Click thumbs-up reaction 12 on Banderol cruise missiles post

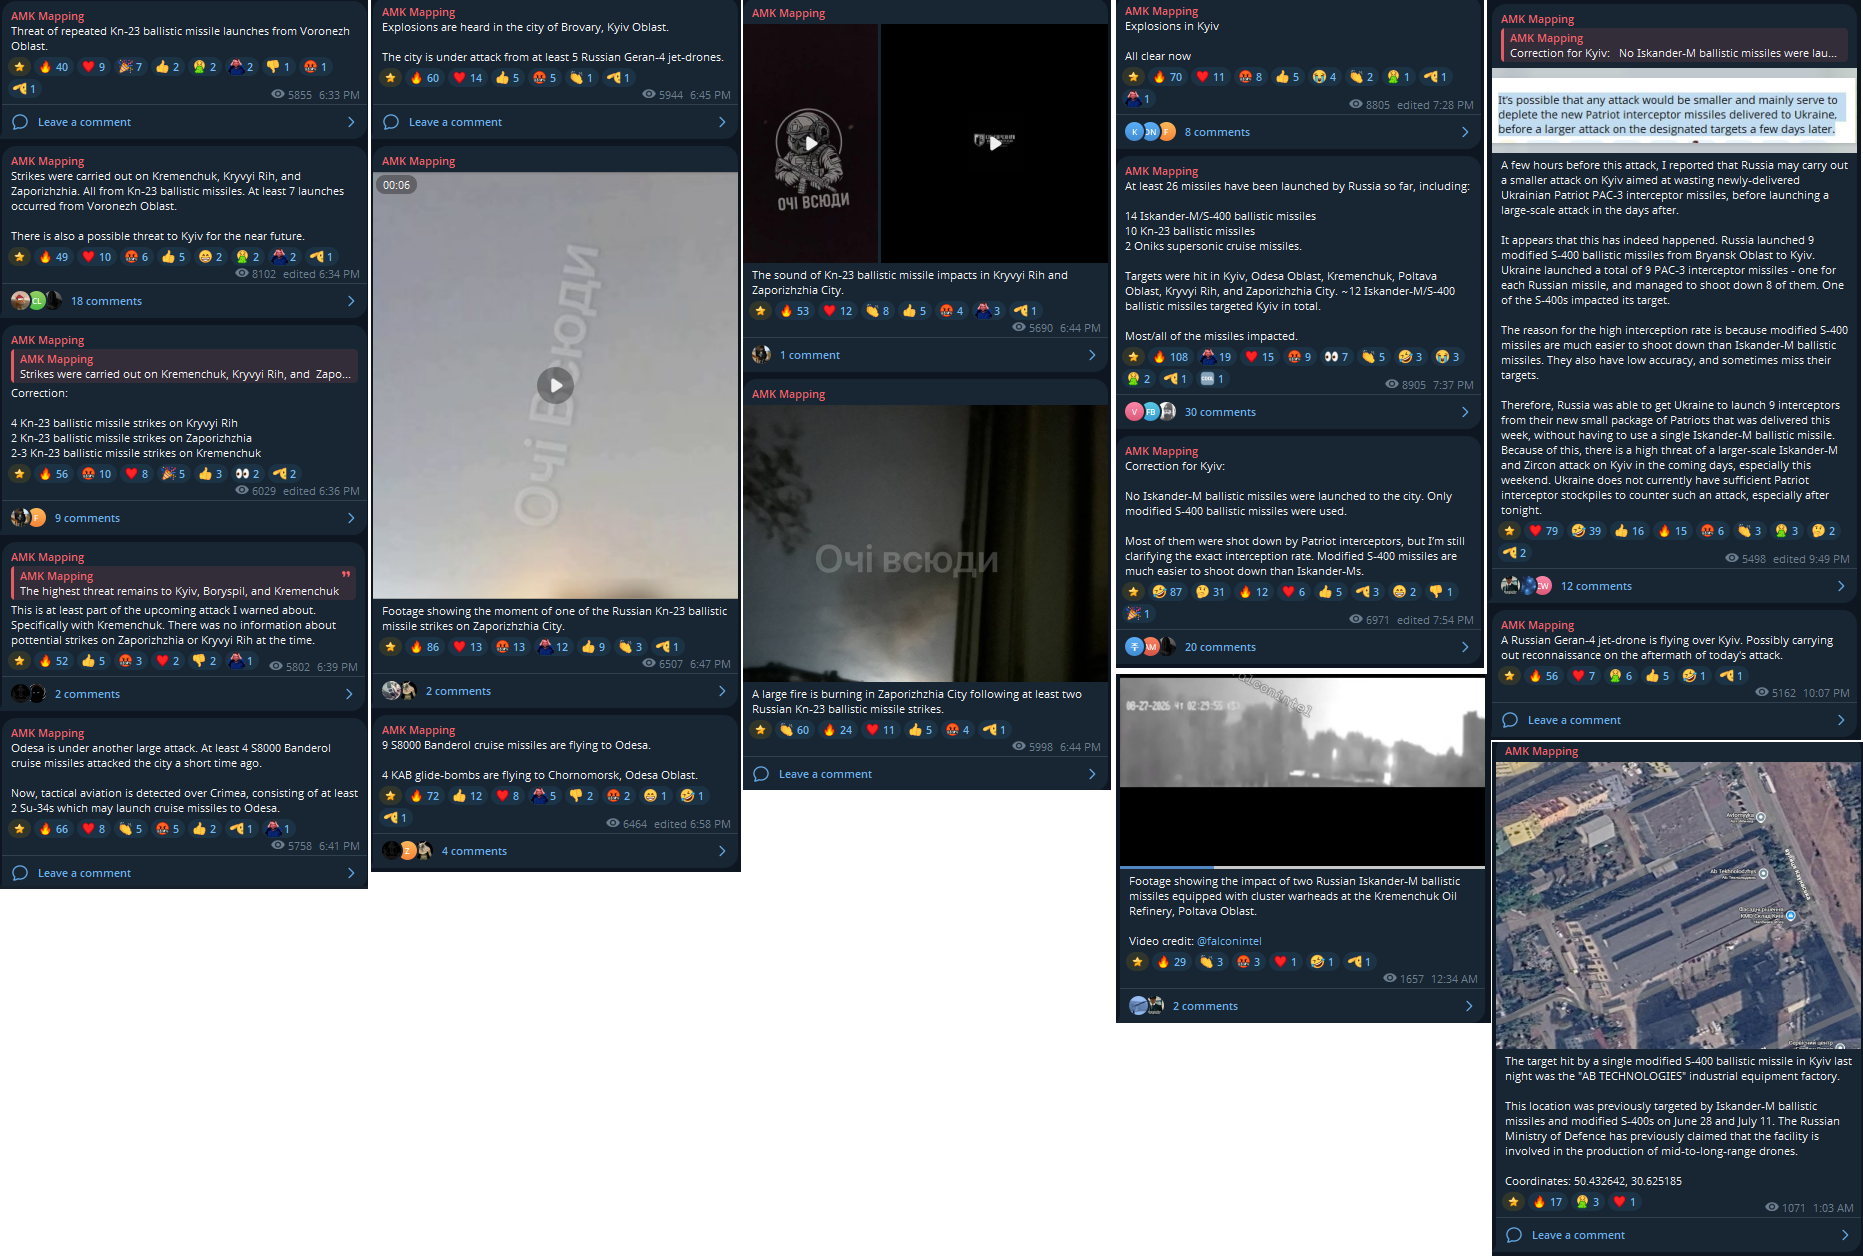coord(468,796)
